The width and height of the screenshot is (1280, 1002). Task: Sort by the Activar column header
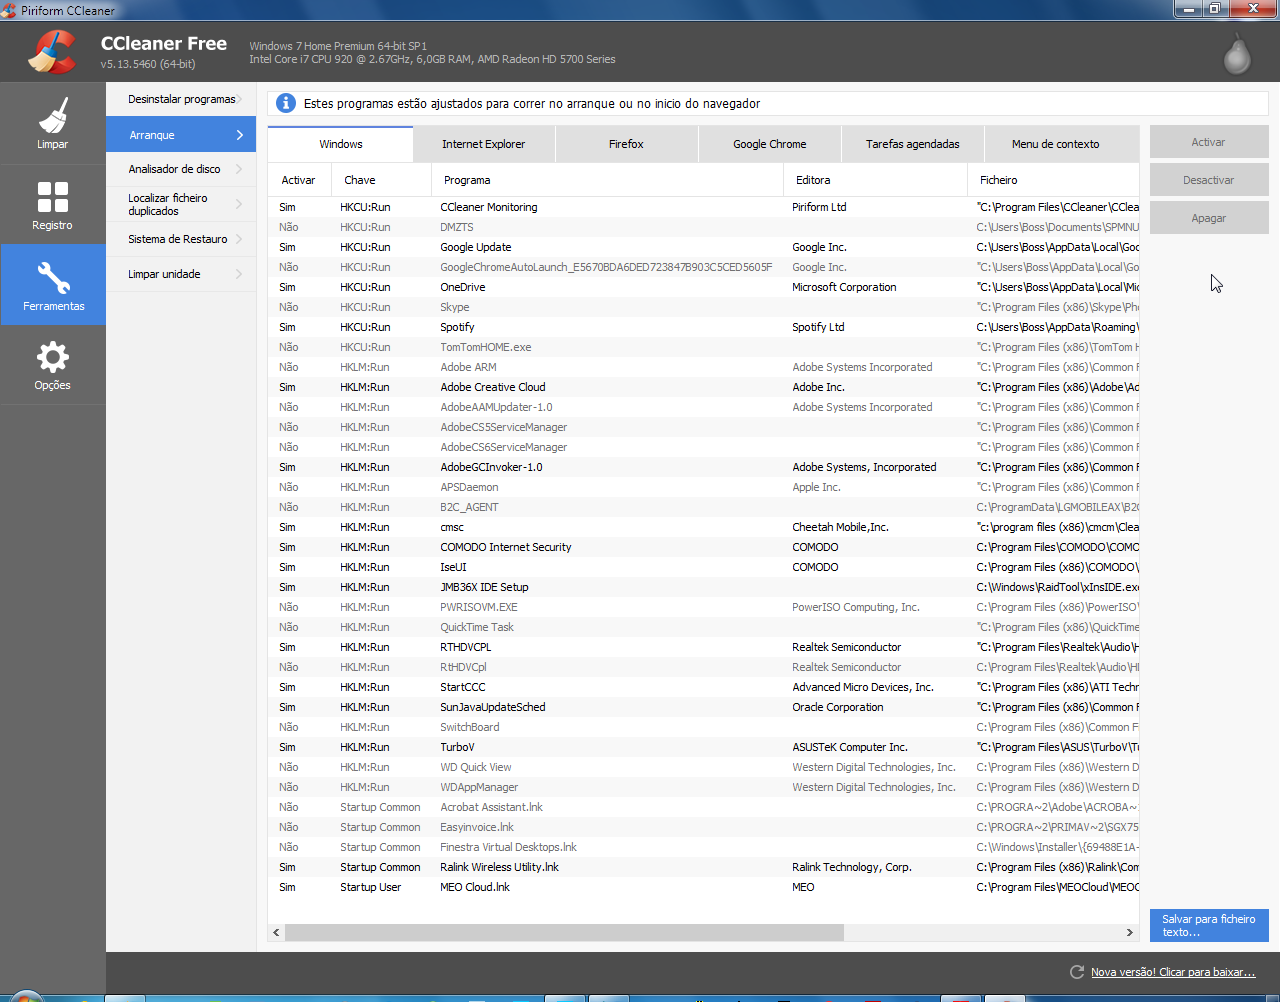tap(300, 180)
